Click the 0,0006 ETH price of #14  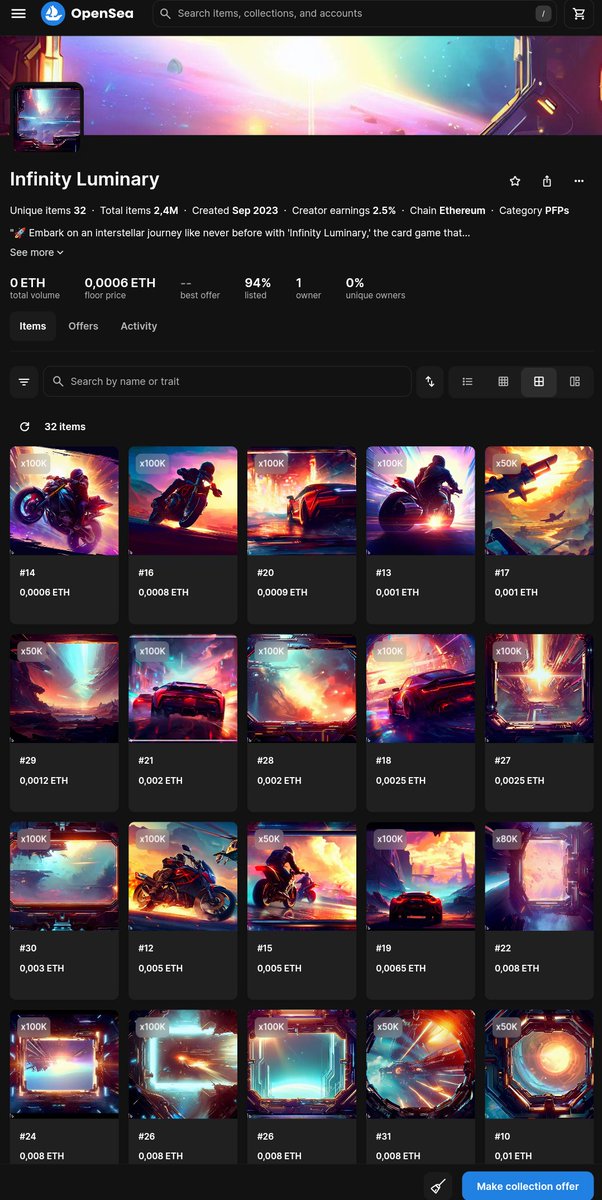click(x=45, y=592)
